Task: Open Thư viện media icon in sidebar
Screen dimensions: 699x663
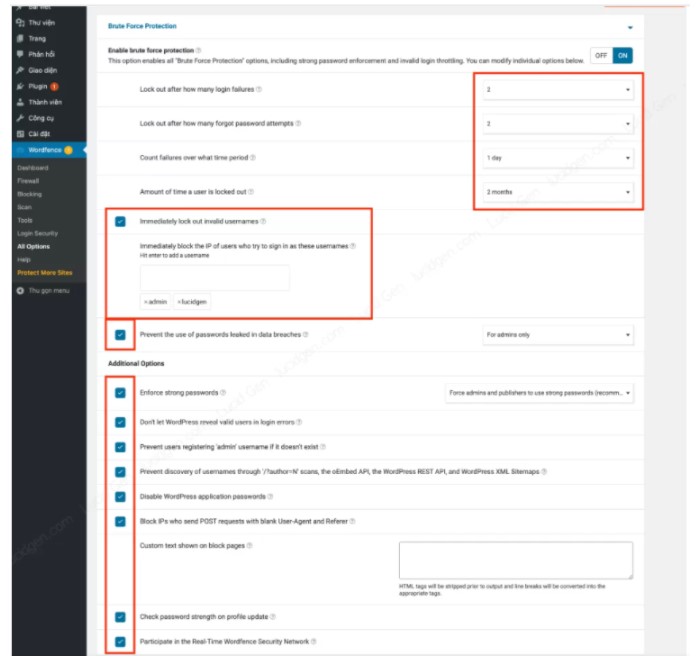Action: [x=20, y=23]
